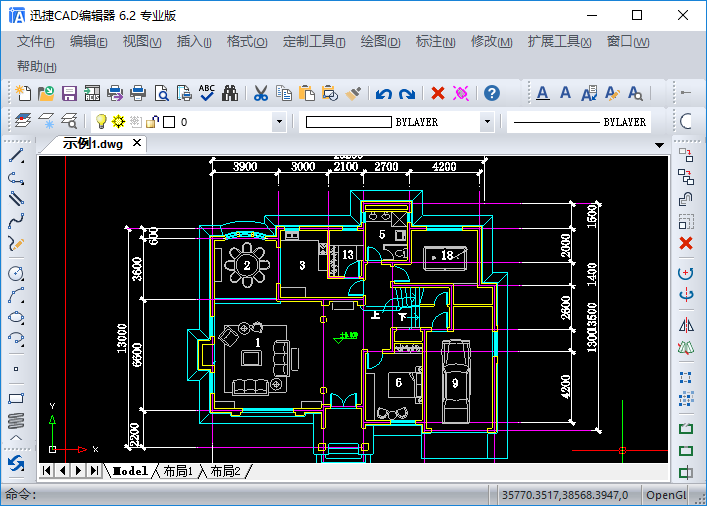Viewport: 707px width, 506px height.
Task: Click the Print icon
Action: [x=138, y=93]
